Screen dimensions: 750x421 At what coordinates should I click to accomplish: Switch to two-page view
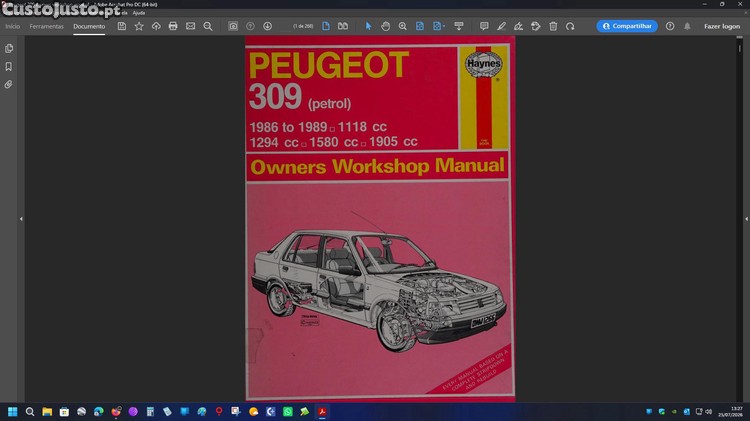pos(343,26)
